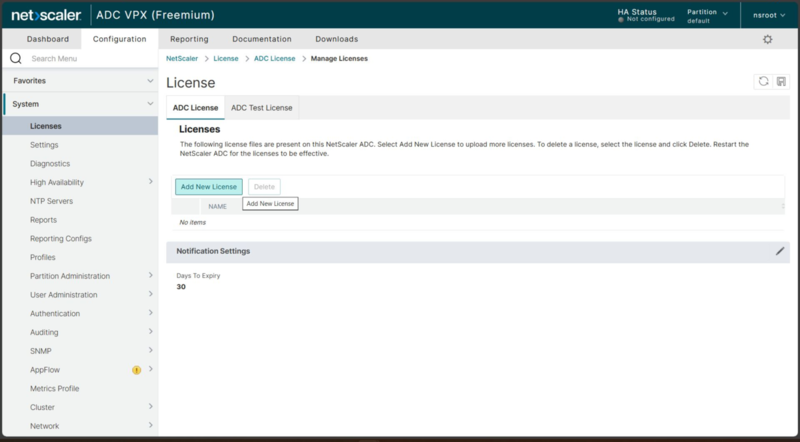This screenshot has height=442, width=800.
Task: Follow the NetScaler breadcrumb link
Action: 182,59
